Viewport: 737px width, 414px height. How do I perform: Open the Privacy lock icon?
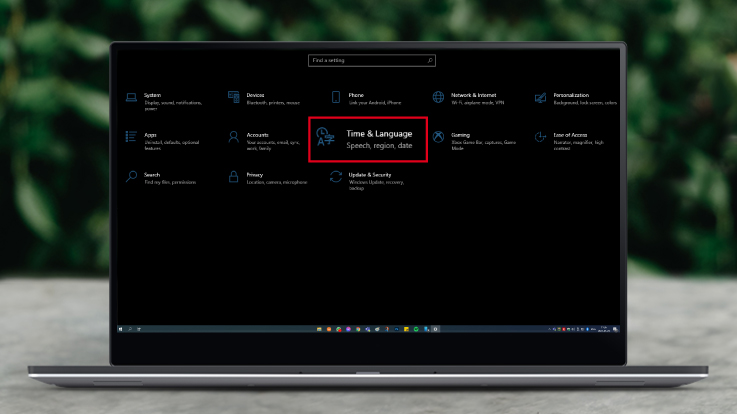tap(233, 176)
